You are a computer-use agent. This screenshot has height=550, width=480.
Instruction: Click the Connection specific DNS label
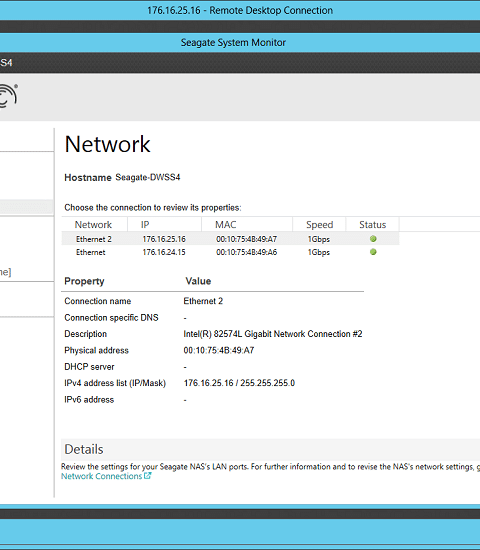pyautogui.click(x=111, y=317)
